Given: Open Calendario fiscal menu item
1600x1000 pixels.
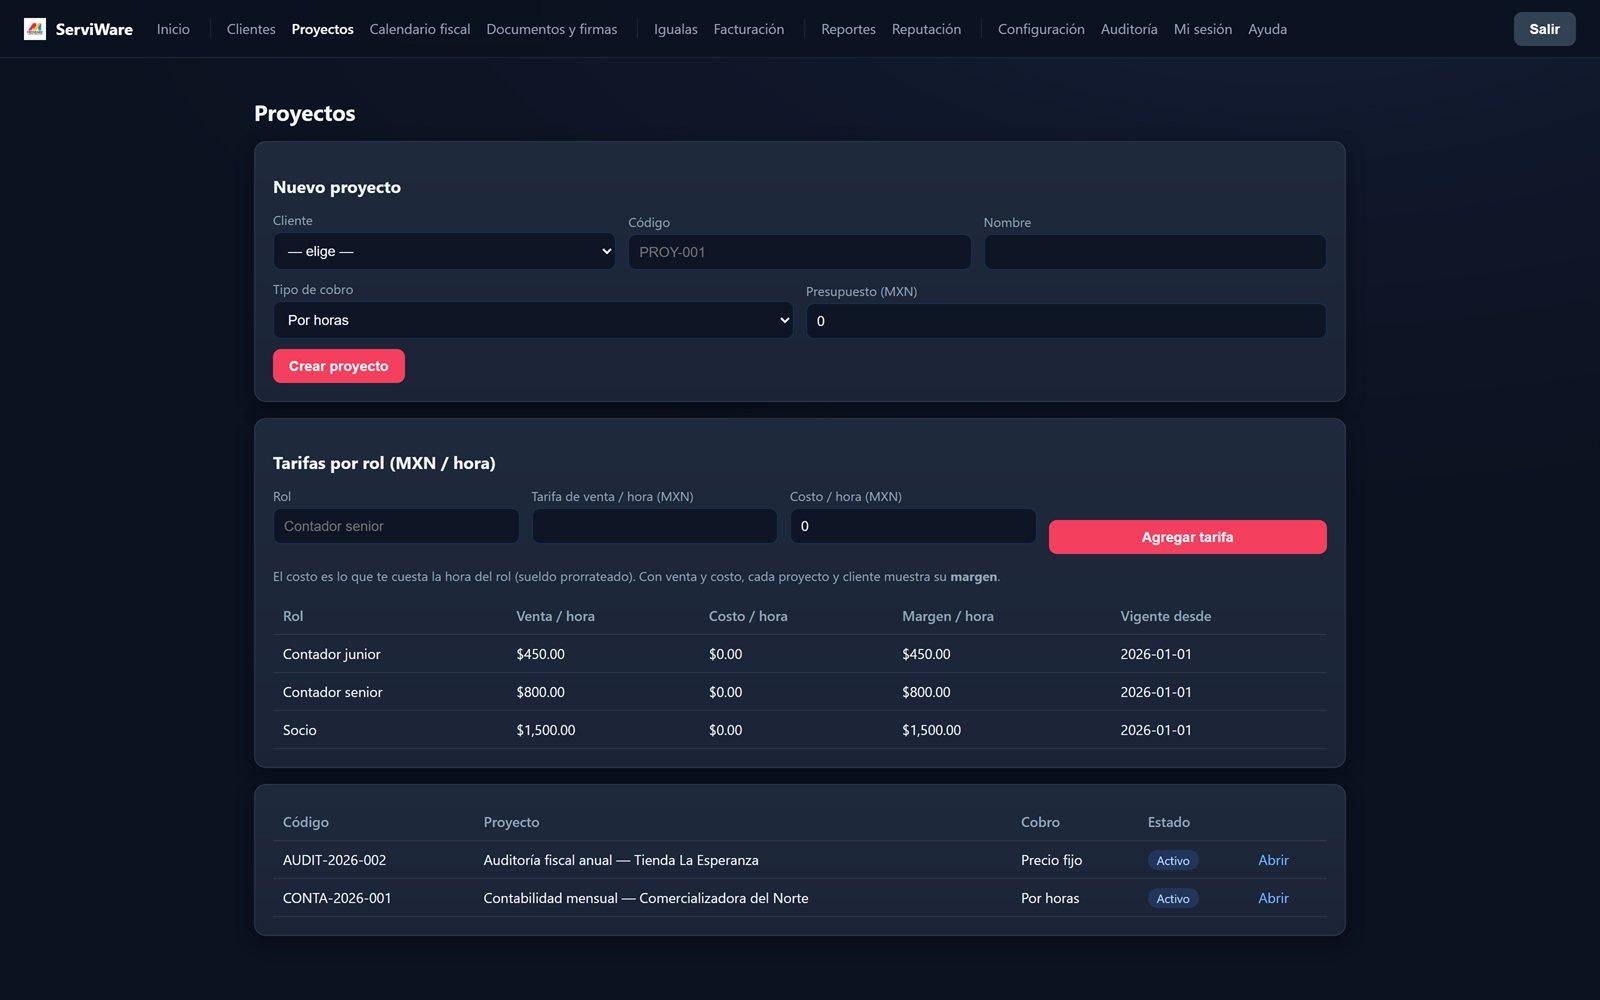Looking at the screenshot, I should 420,29.
